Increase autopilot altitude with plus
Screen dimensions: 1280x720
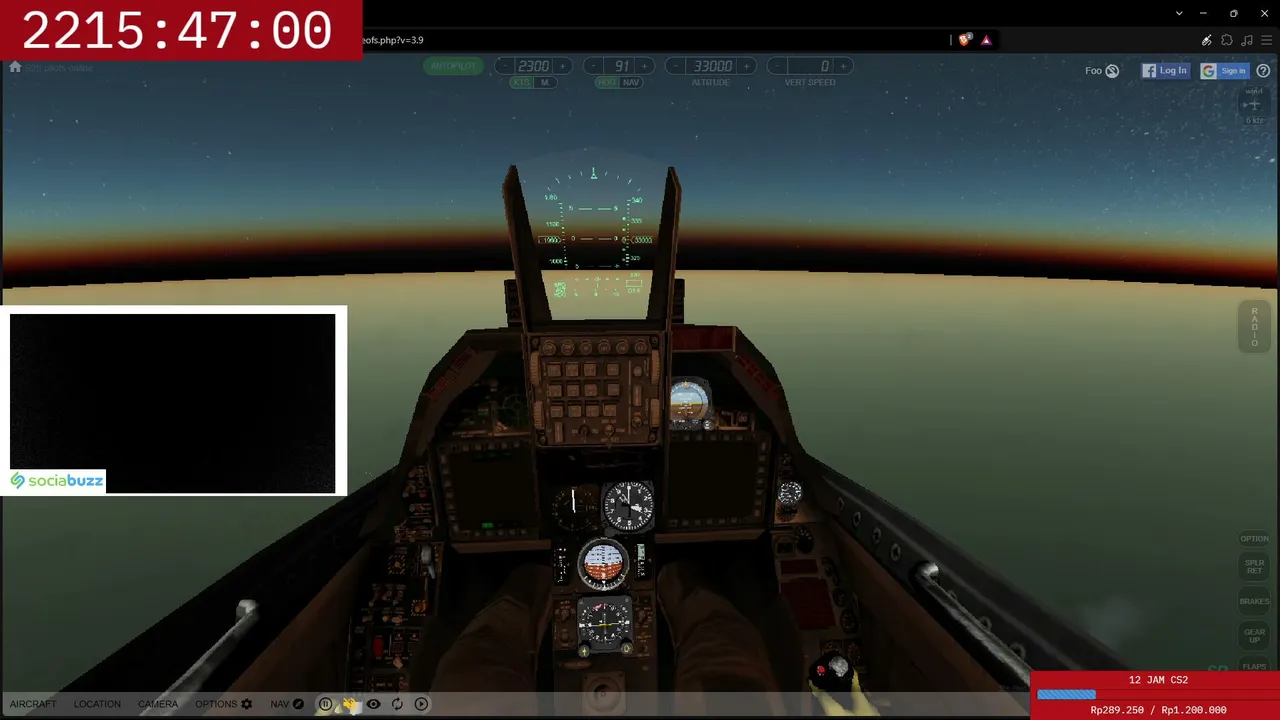click(x=747, y=66)
